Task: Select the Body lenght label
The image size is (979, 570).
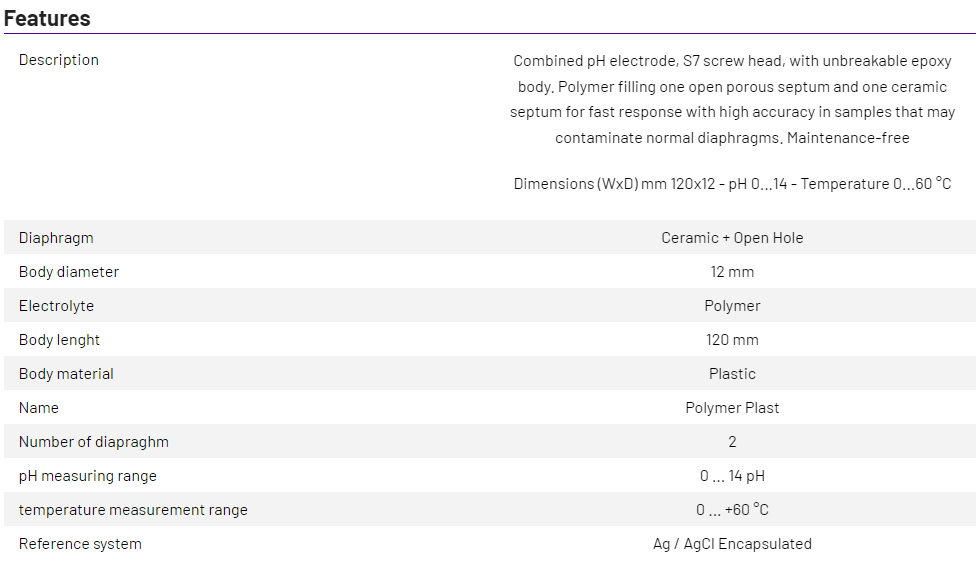Action: pos(59,340)
